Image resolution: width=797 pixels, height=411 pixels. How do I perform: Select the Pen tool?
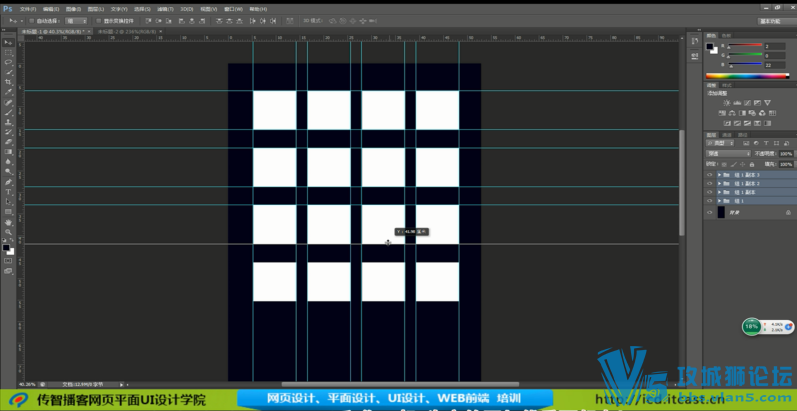point(8,182)
